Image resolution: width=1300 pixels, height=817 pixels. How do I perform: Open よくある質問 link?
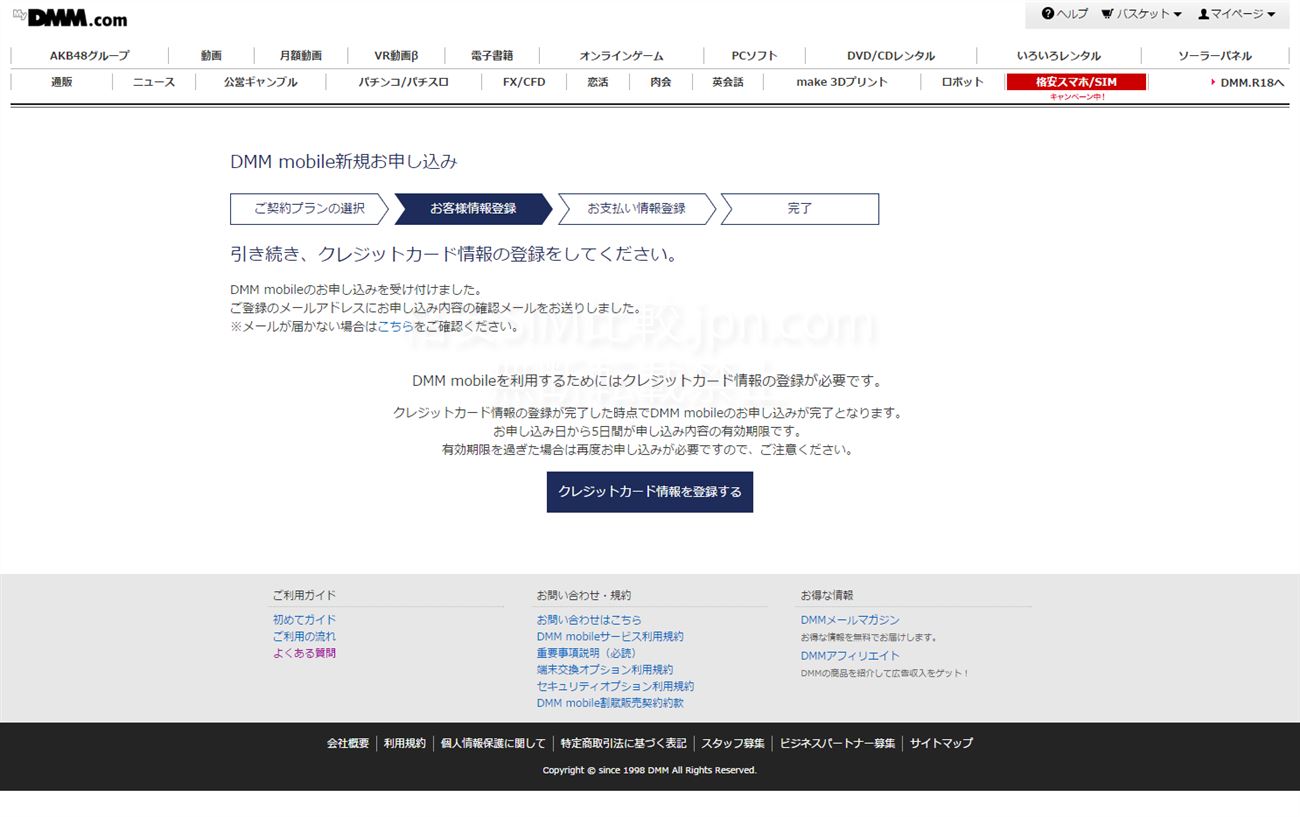point(304,653)
